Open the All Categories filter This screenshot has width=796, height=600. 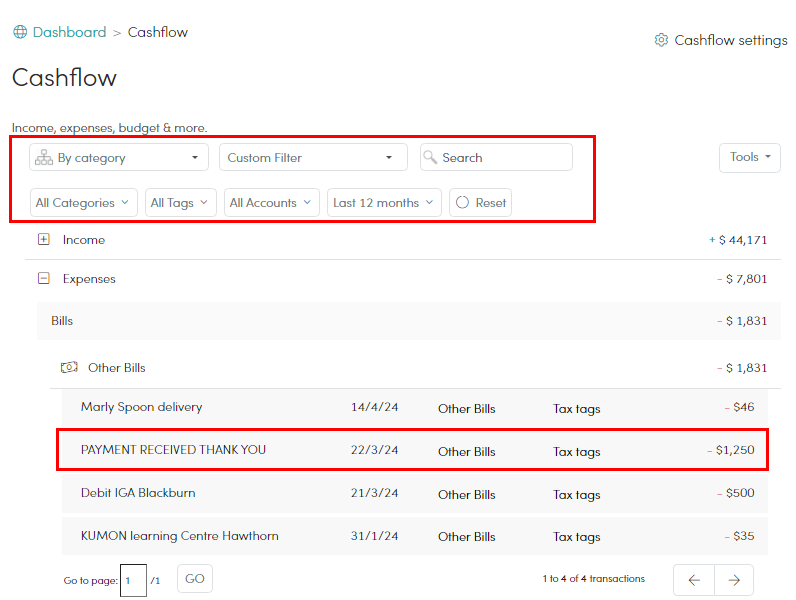pos(84,203)
